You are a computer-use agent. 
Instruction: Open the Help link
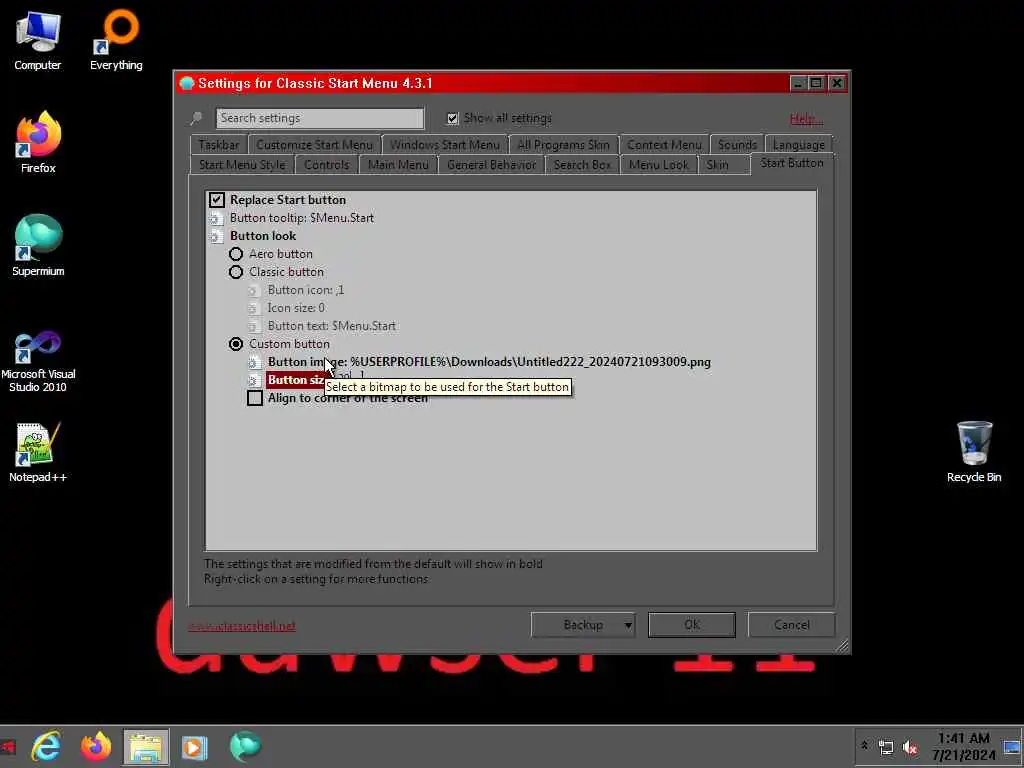point(806,119)
